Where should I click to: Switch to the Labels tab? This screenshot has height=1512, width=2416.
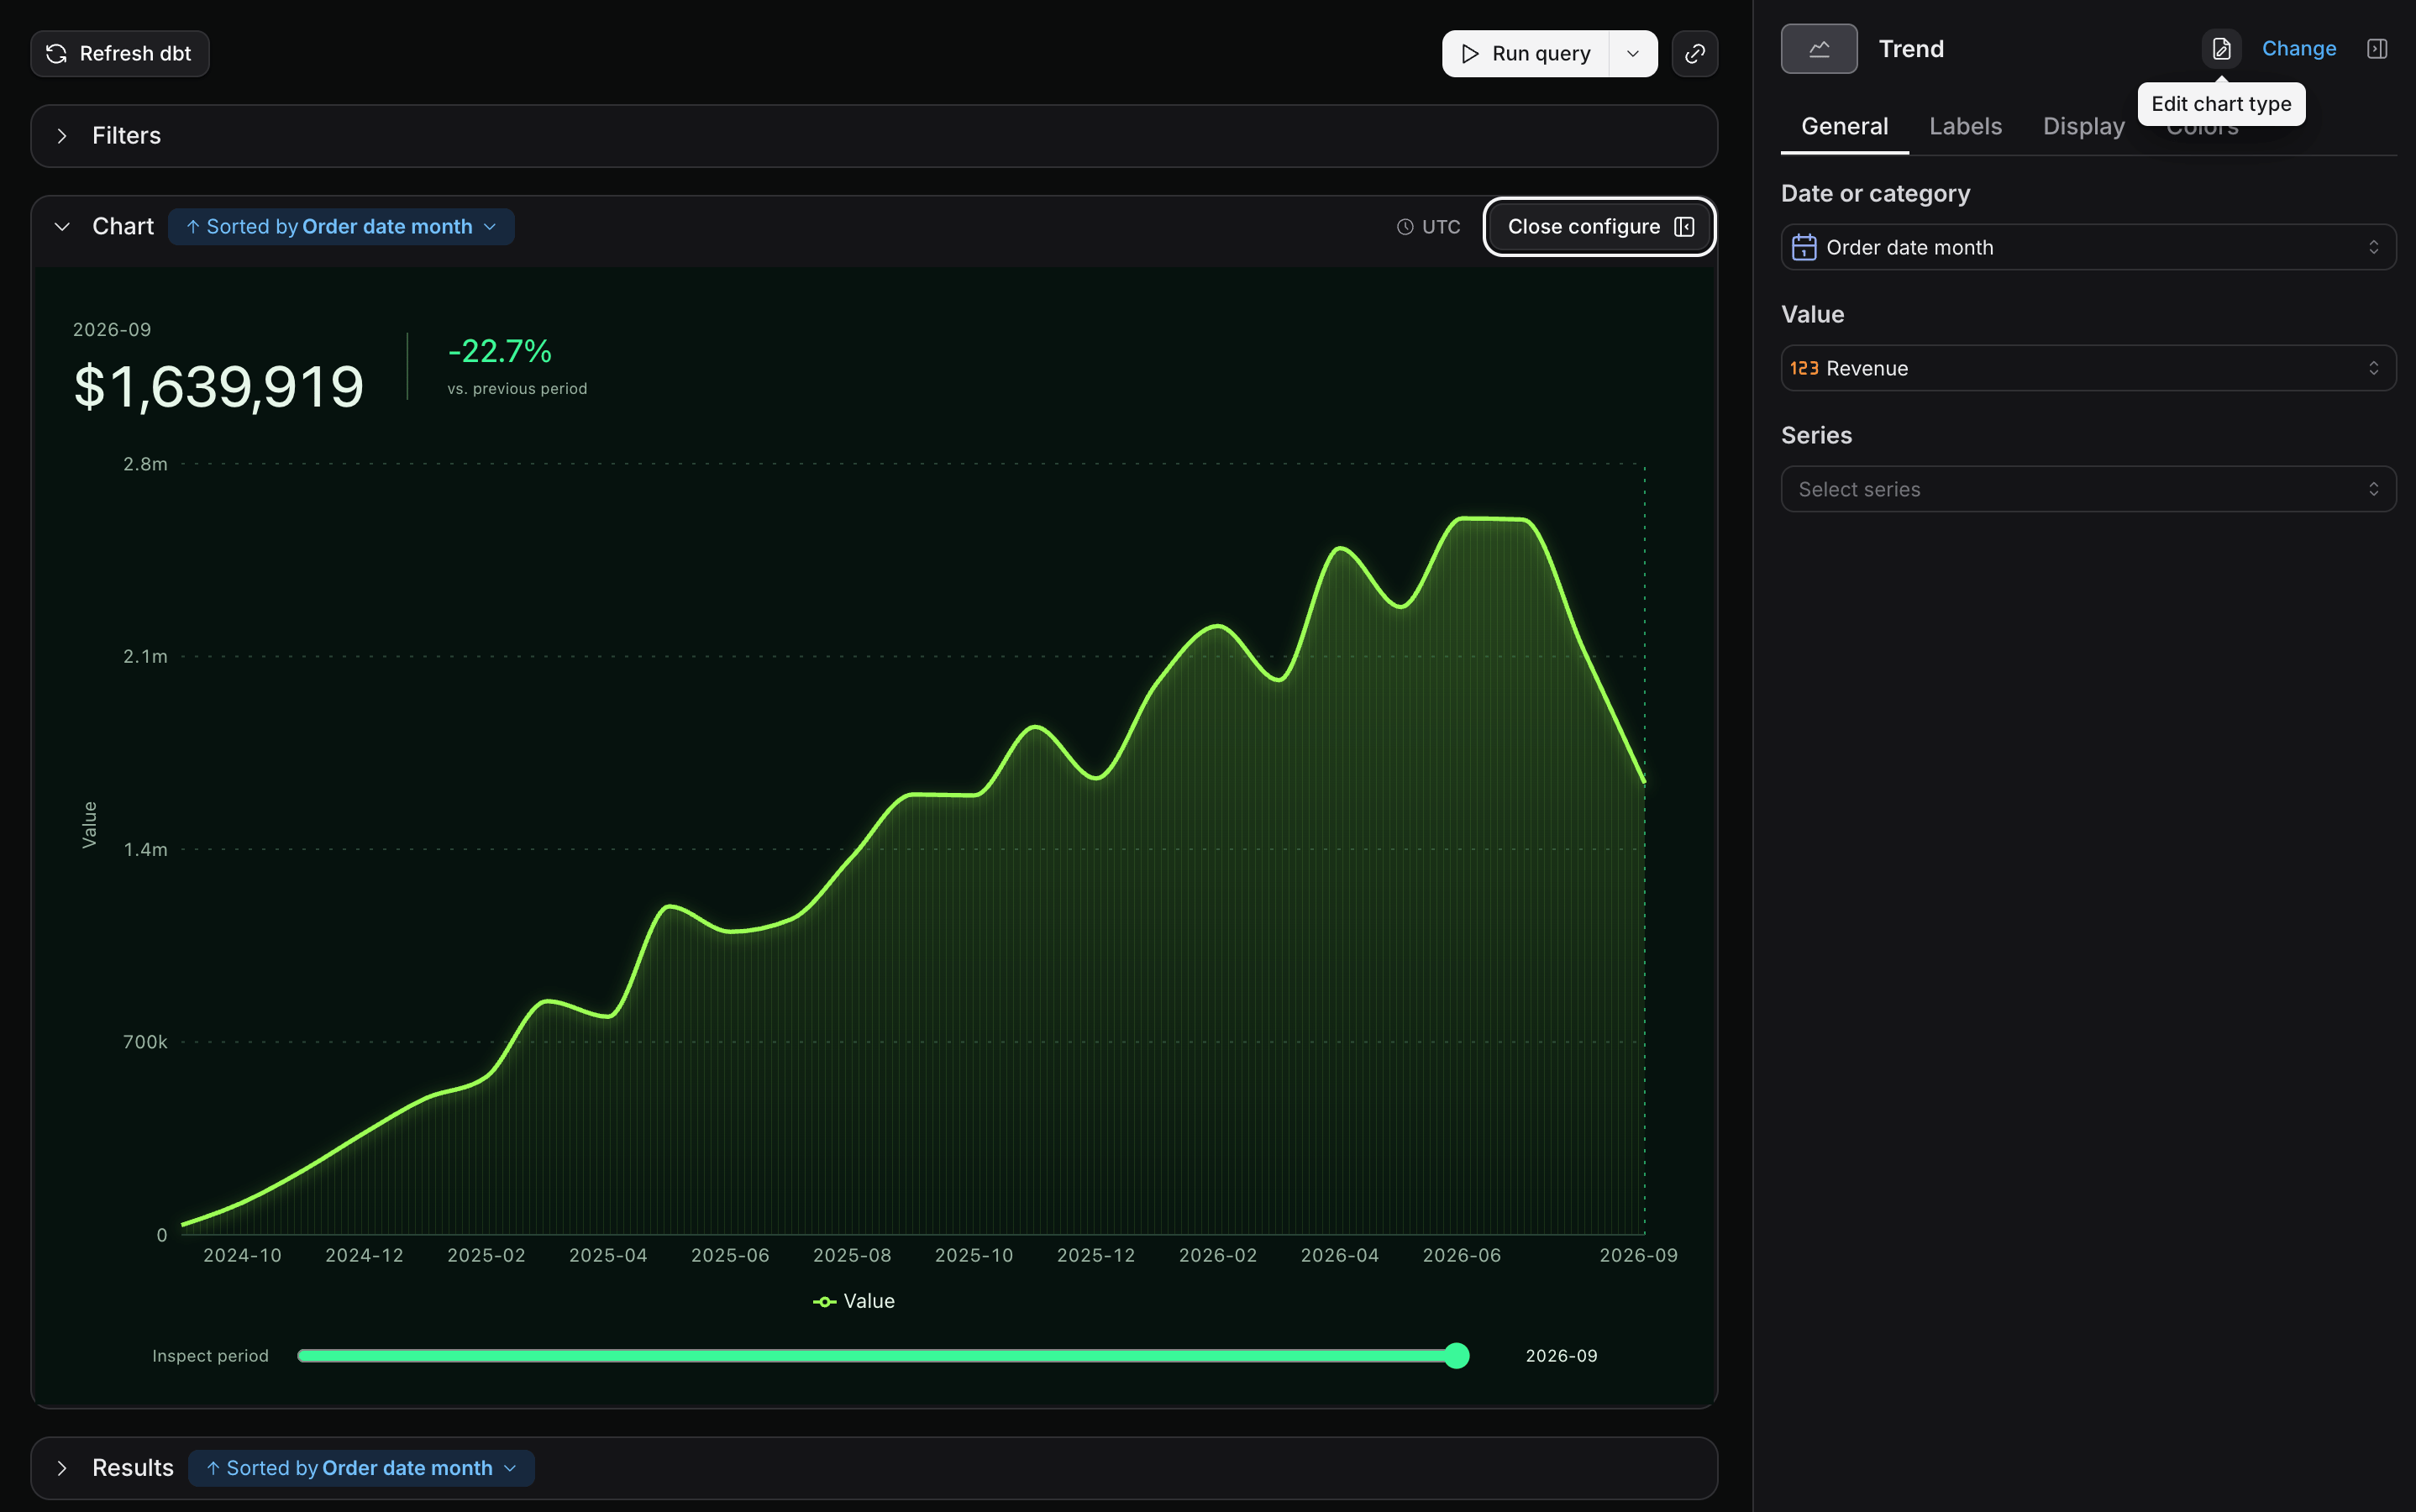click(x=1965, y=127)
